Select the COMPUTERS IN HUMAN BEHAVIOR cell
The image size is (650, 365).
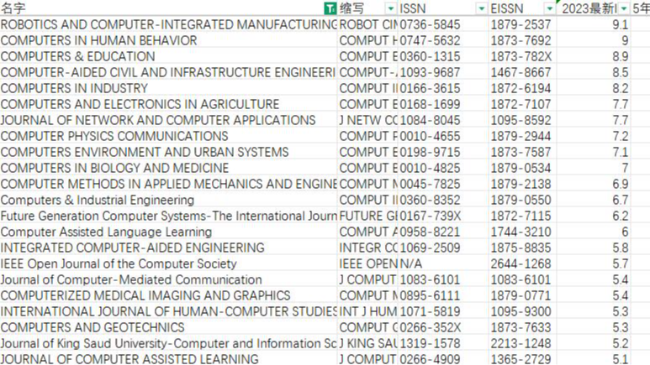[168, 40]
